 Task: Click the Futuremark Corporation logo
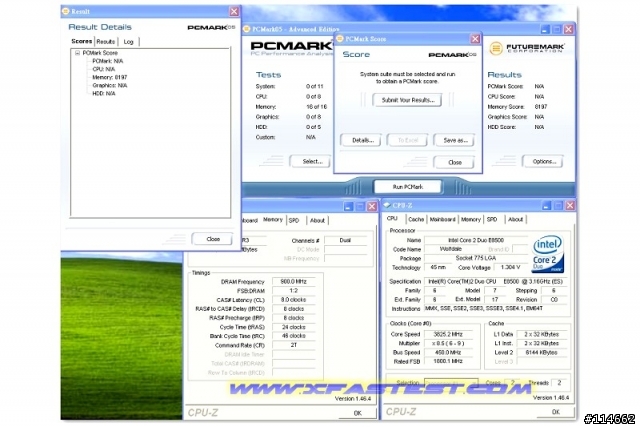pos(527,48)
